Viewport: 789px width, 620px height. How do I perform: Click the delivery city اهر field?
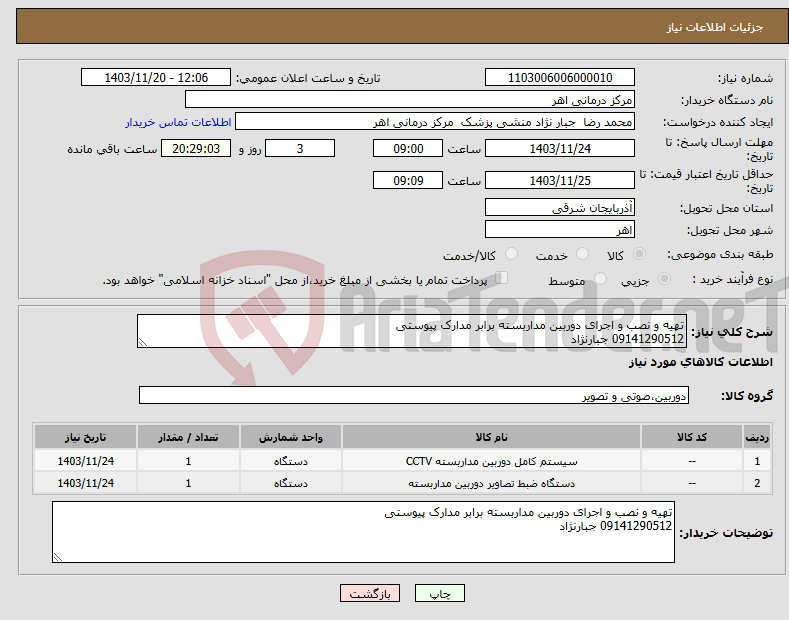[560, 229]
